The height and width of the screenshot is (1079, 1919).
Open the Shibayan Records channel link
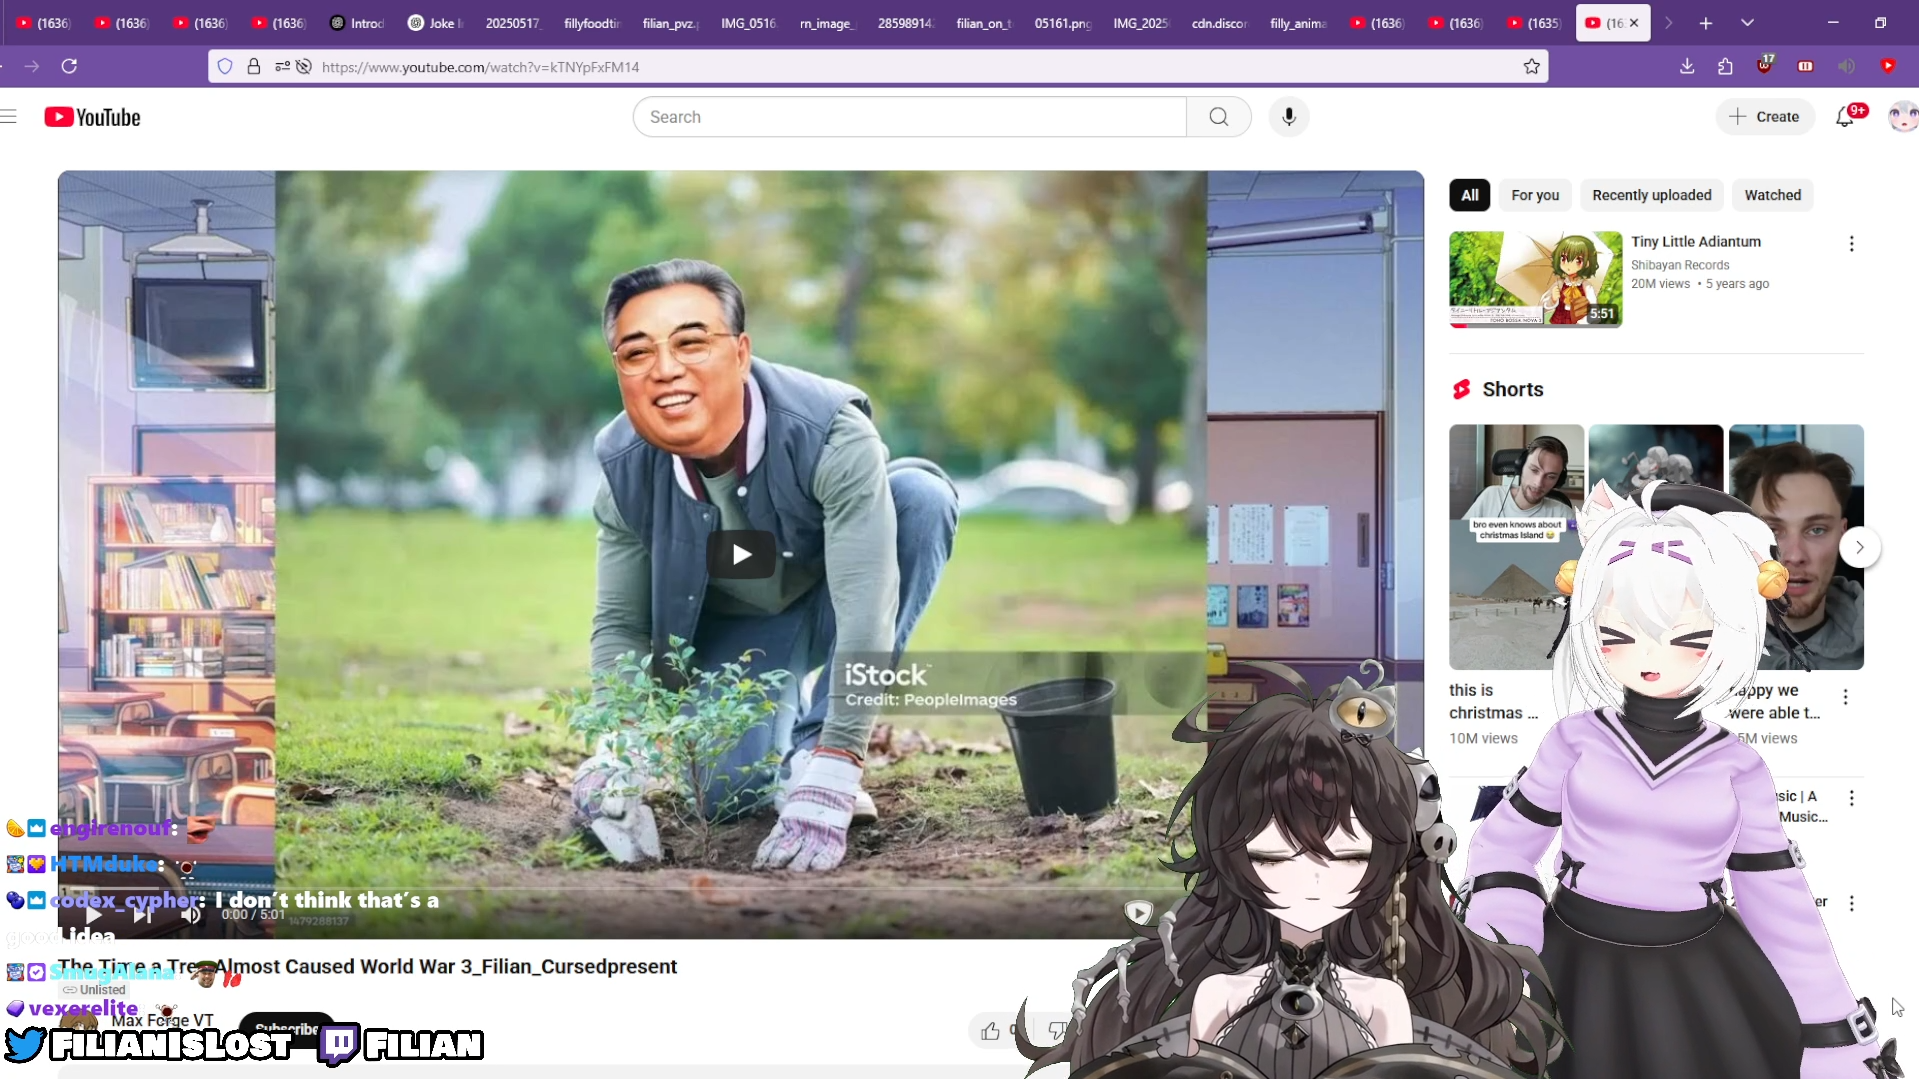[1679, 265]
